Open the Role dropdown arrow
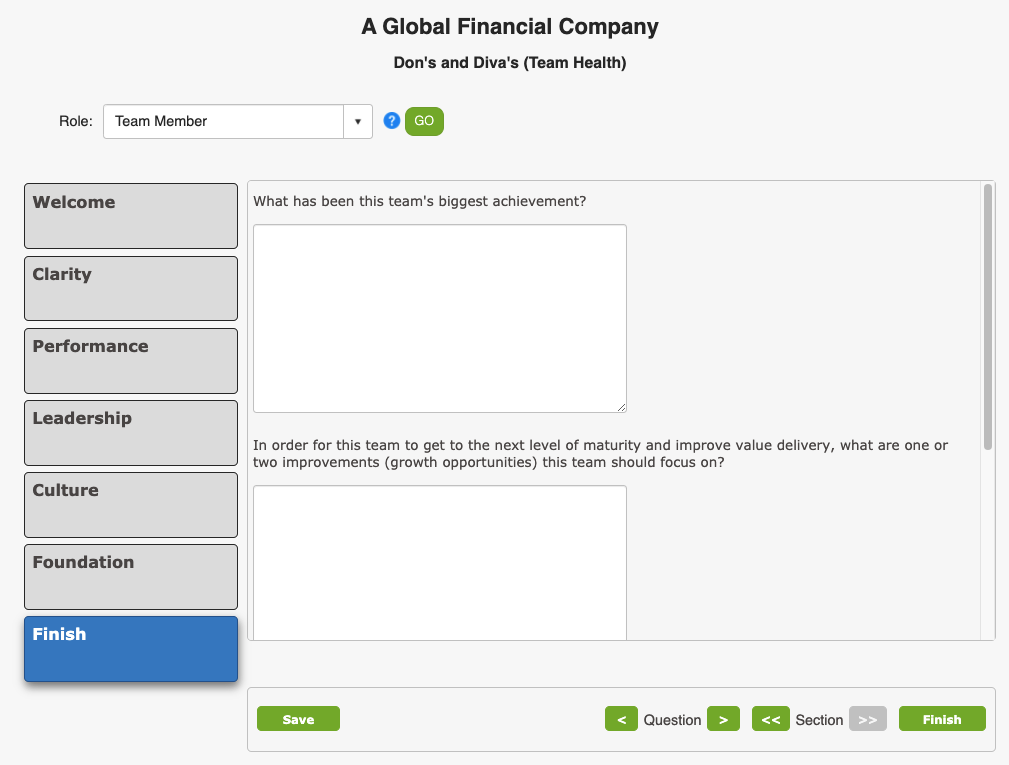 (x=358, y=122)
